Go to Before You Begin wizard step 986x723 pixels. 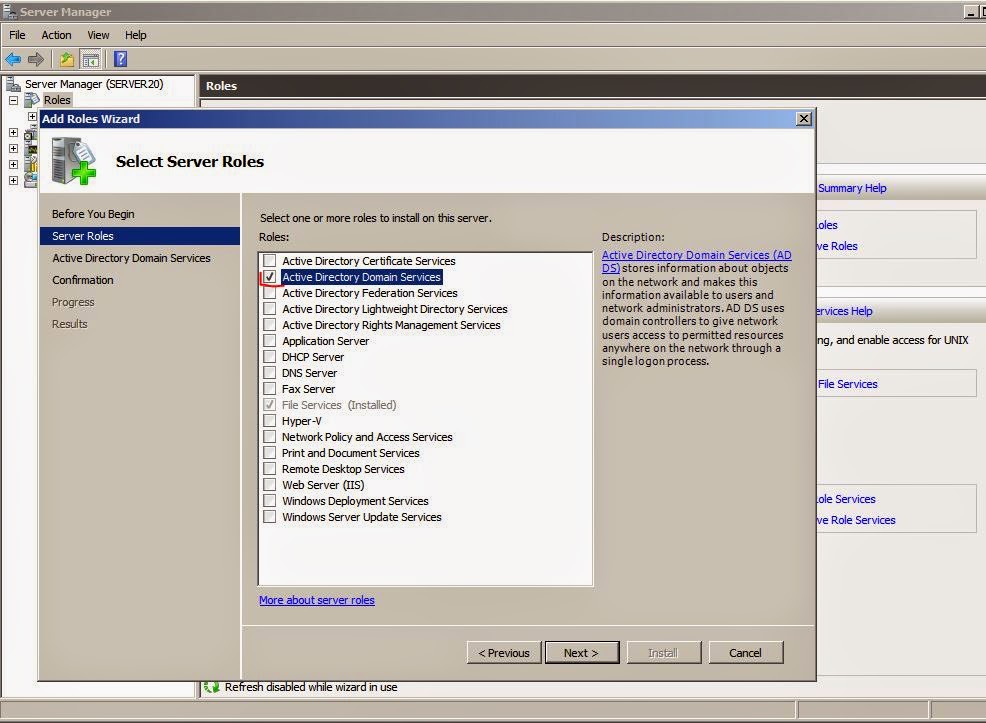93,214
